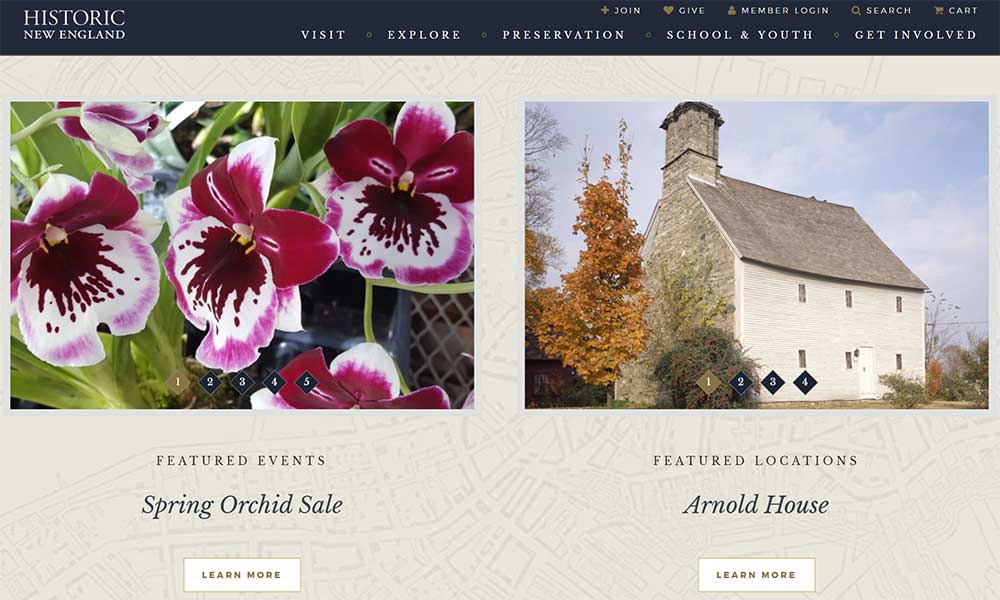Open the shopping Cart icon
Screen dimensions: 1000x600
click(938, 10)
